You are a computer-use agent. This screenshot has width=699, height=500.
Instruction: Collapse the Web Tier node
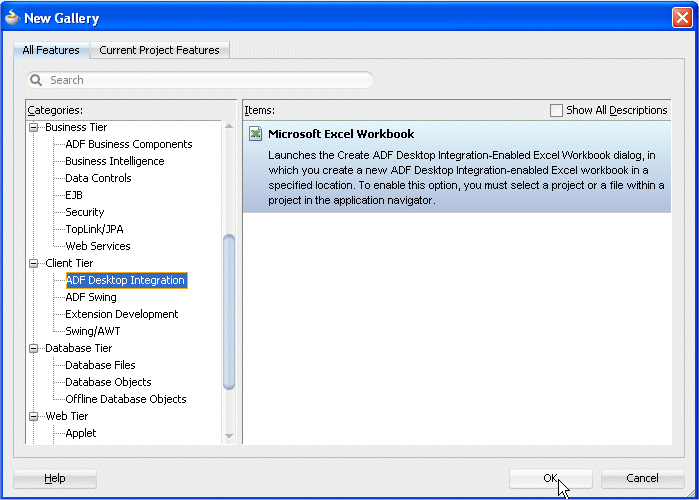(x=33, y=416)
